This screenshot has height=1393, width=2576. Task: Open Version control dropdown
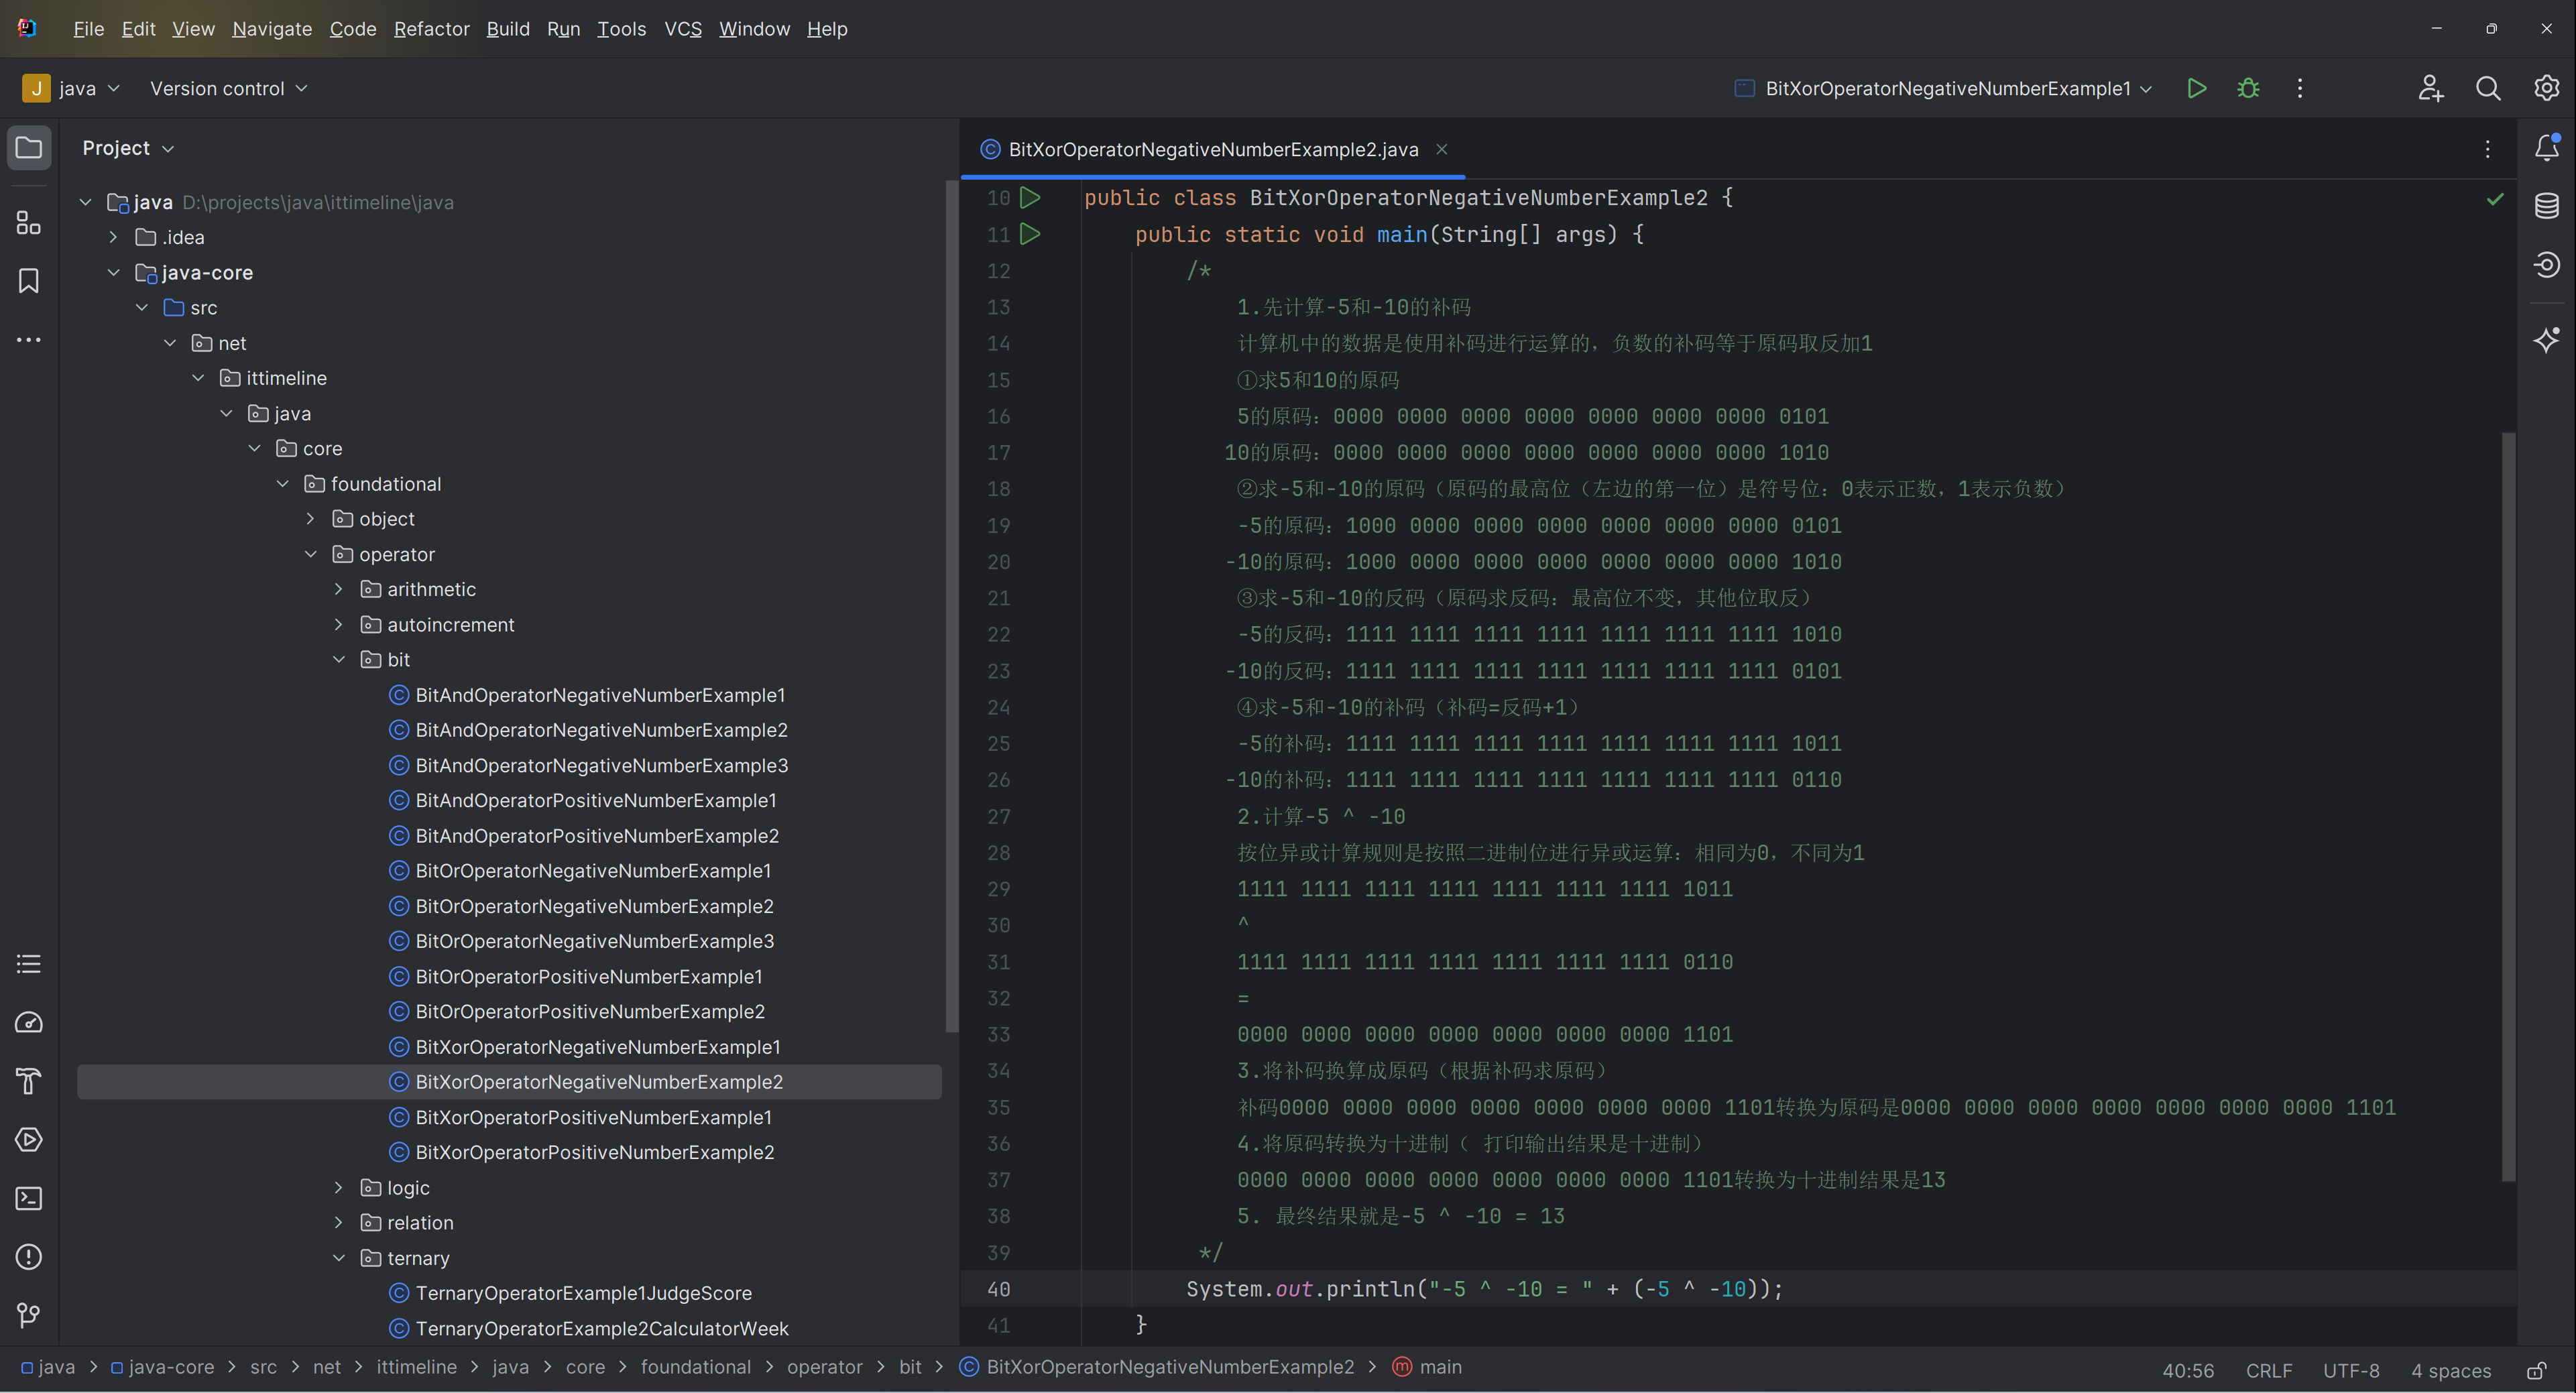click(229, 88)
